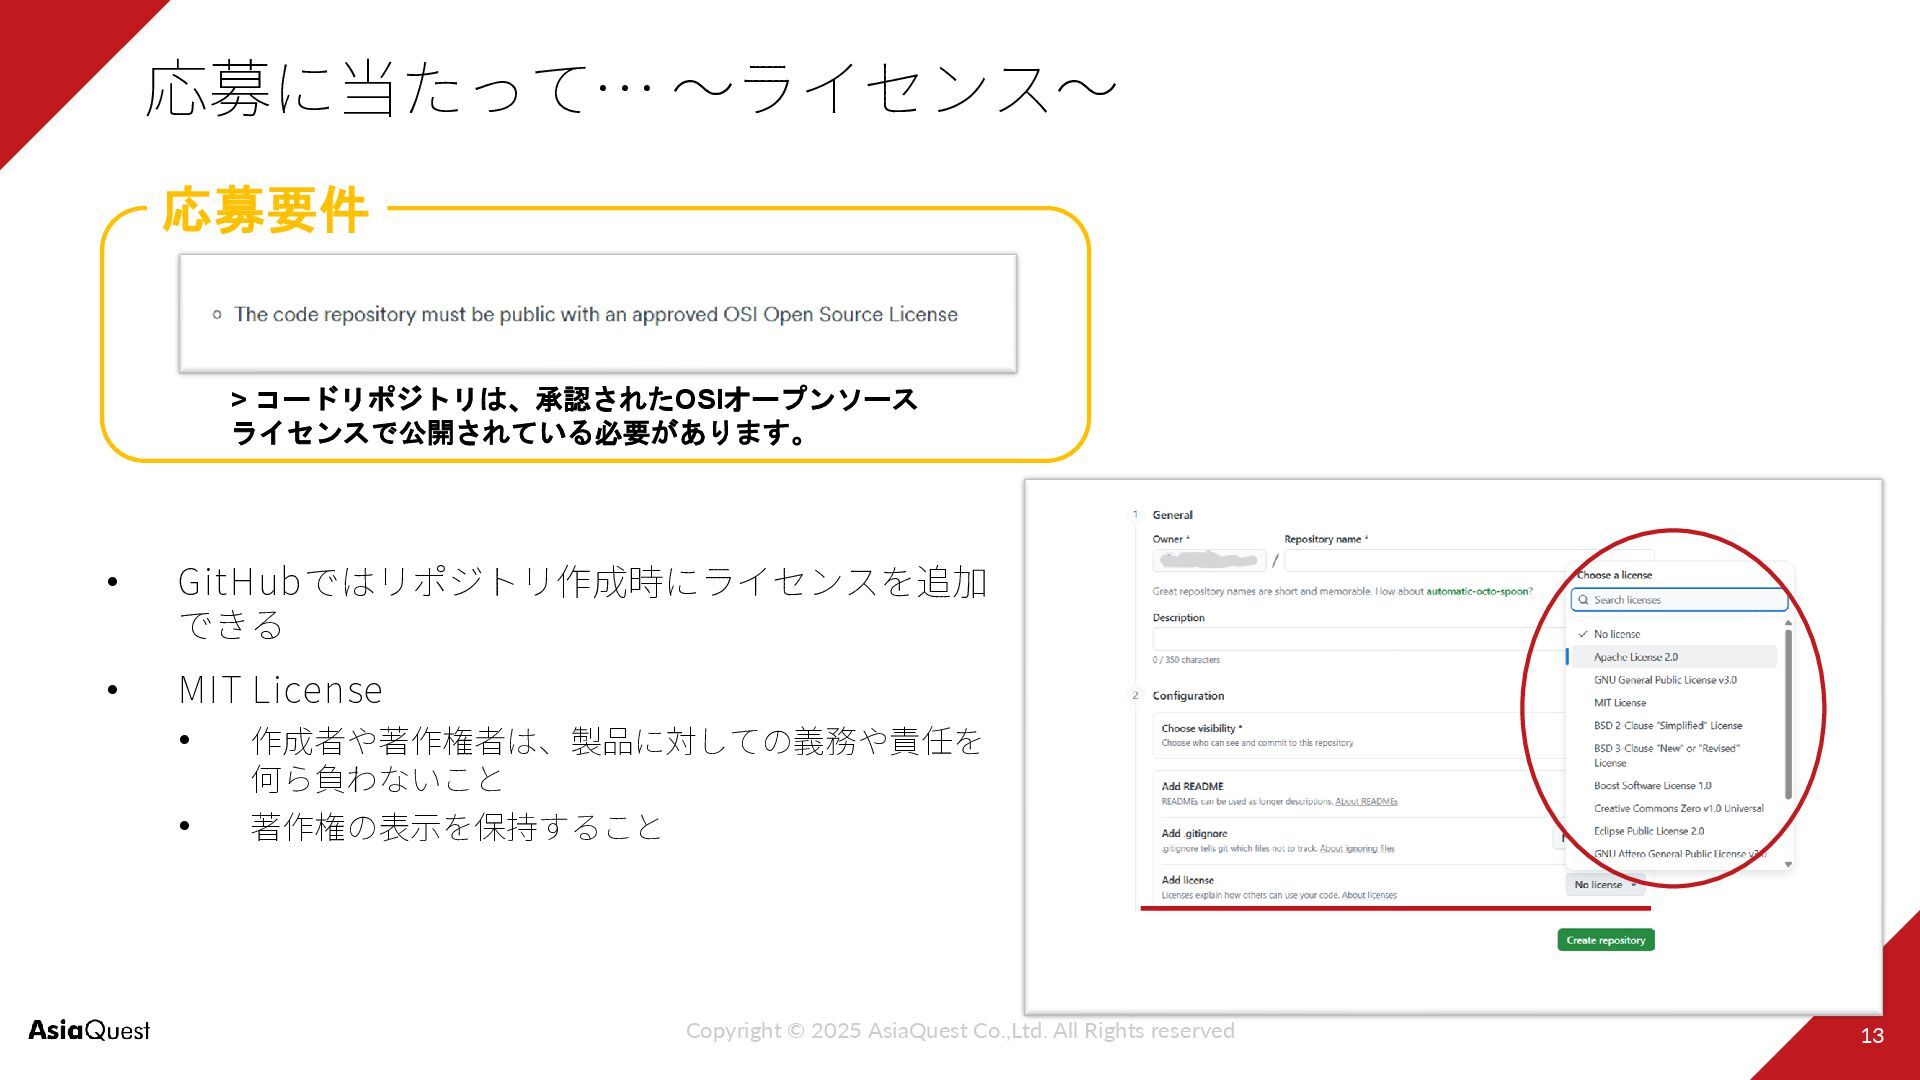Screen dimensions: 1920x1080
Task: Open the Owner dropdown selector
Action: 1208,560
